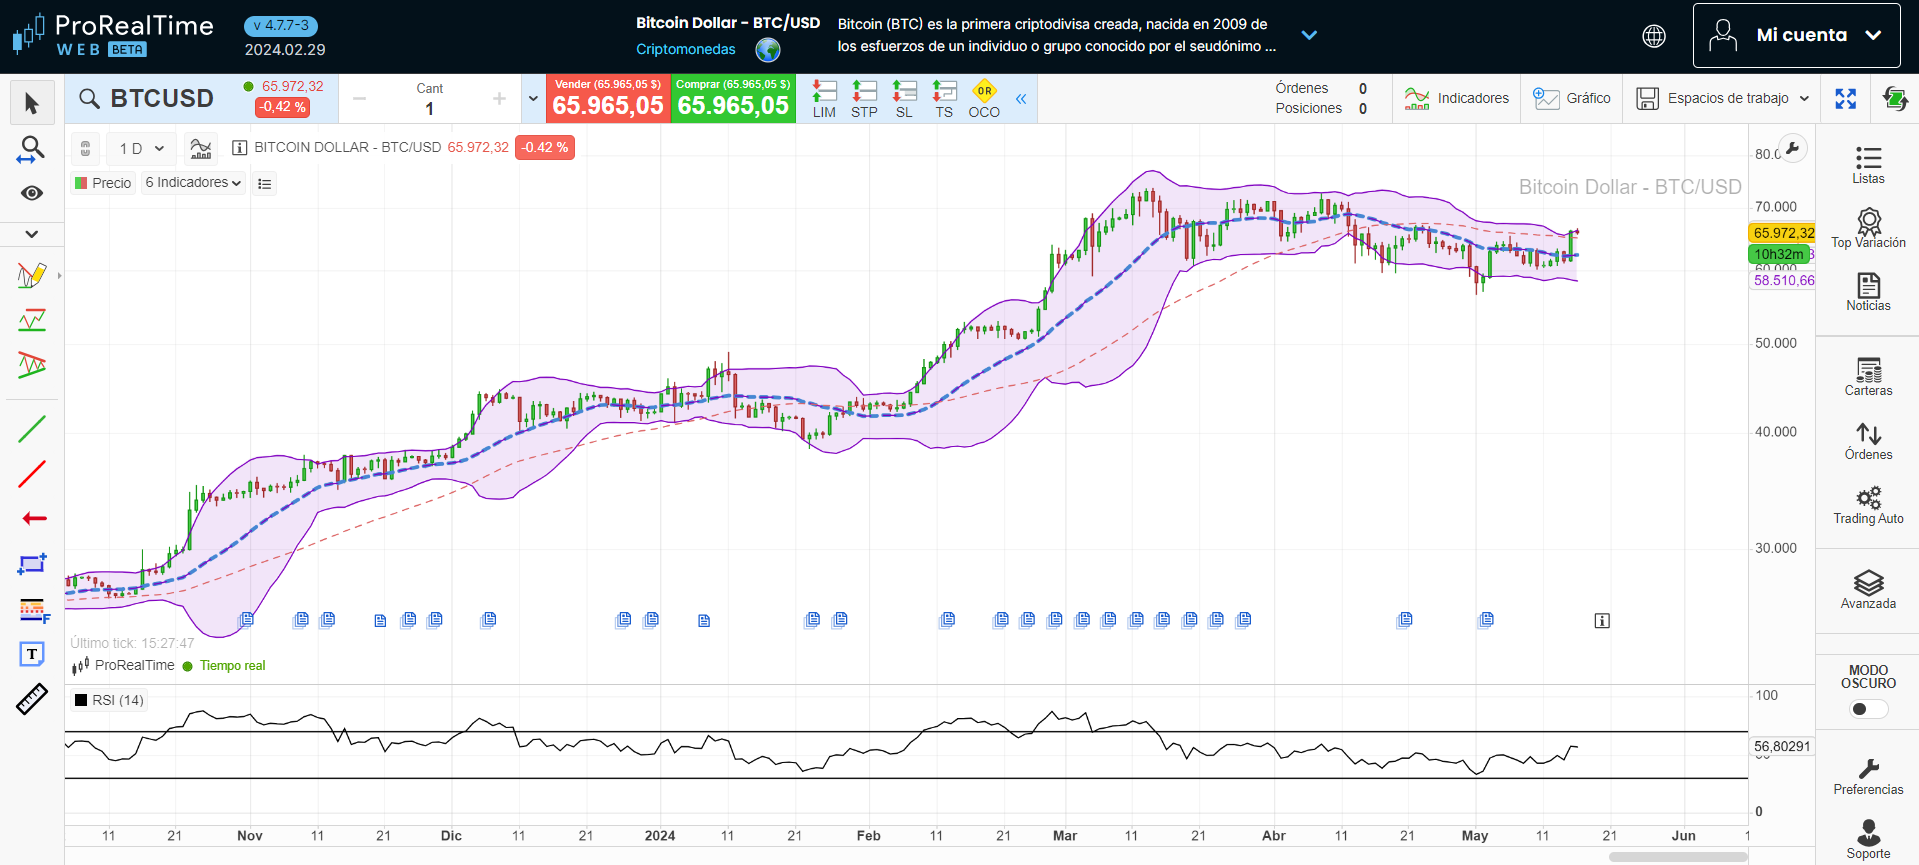Click the Vender sell price button
The width and height of the screenshot is (1919, 865).
pyautogui.click(x=608, y=99)
